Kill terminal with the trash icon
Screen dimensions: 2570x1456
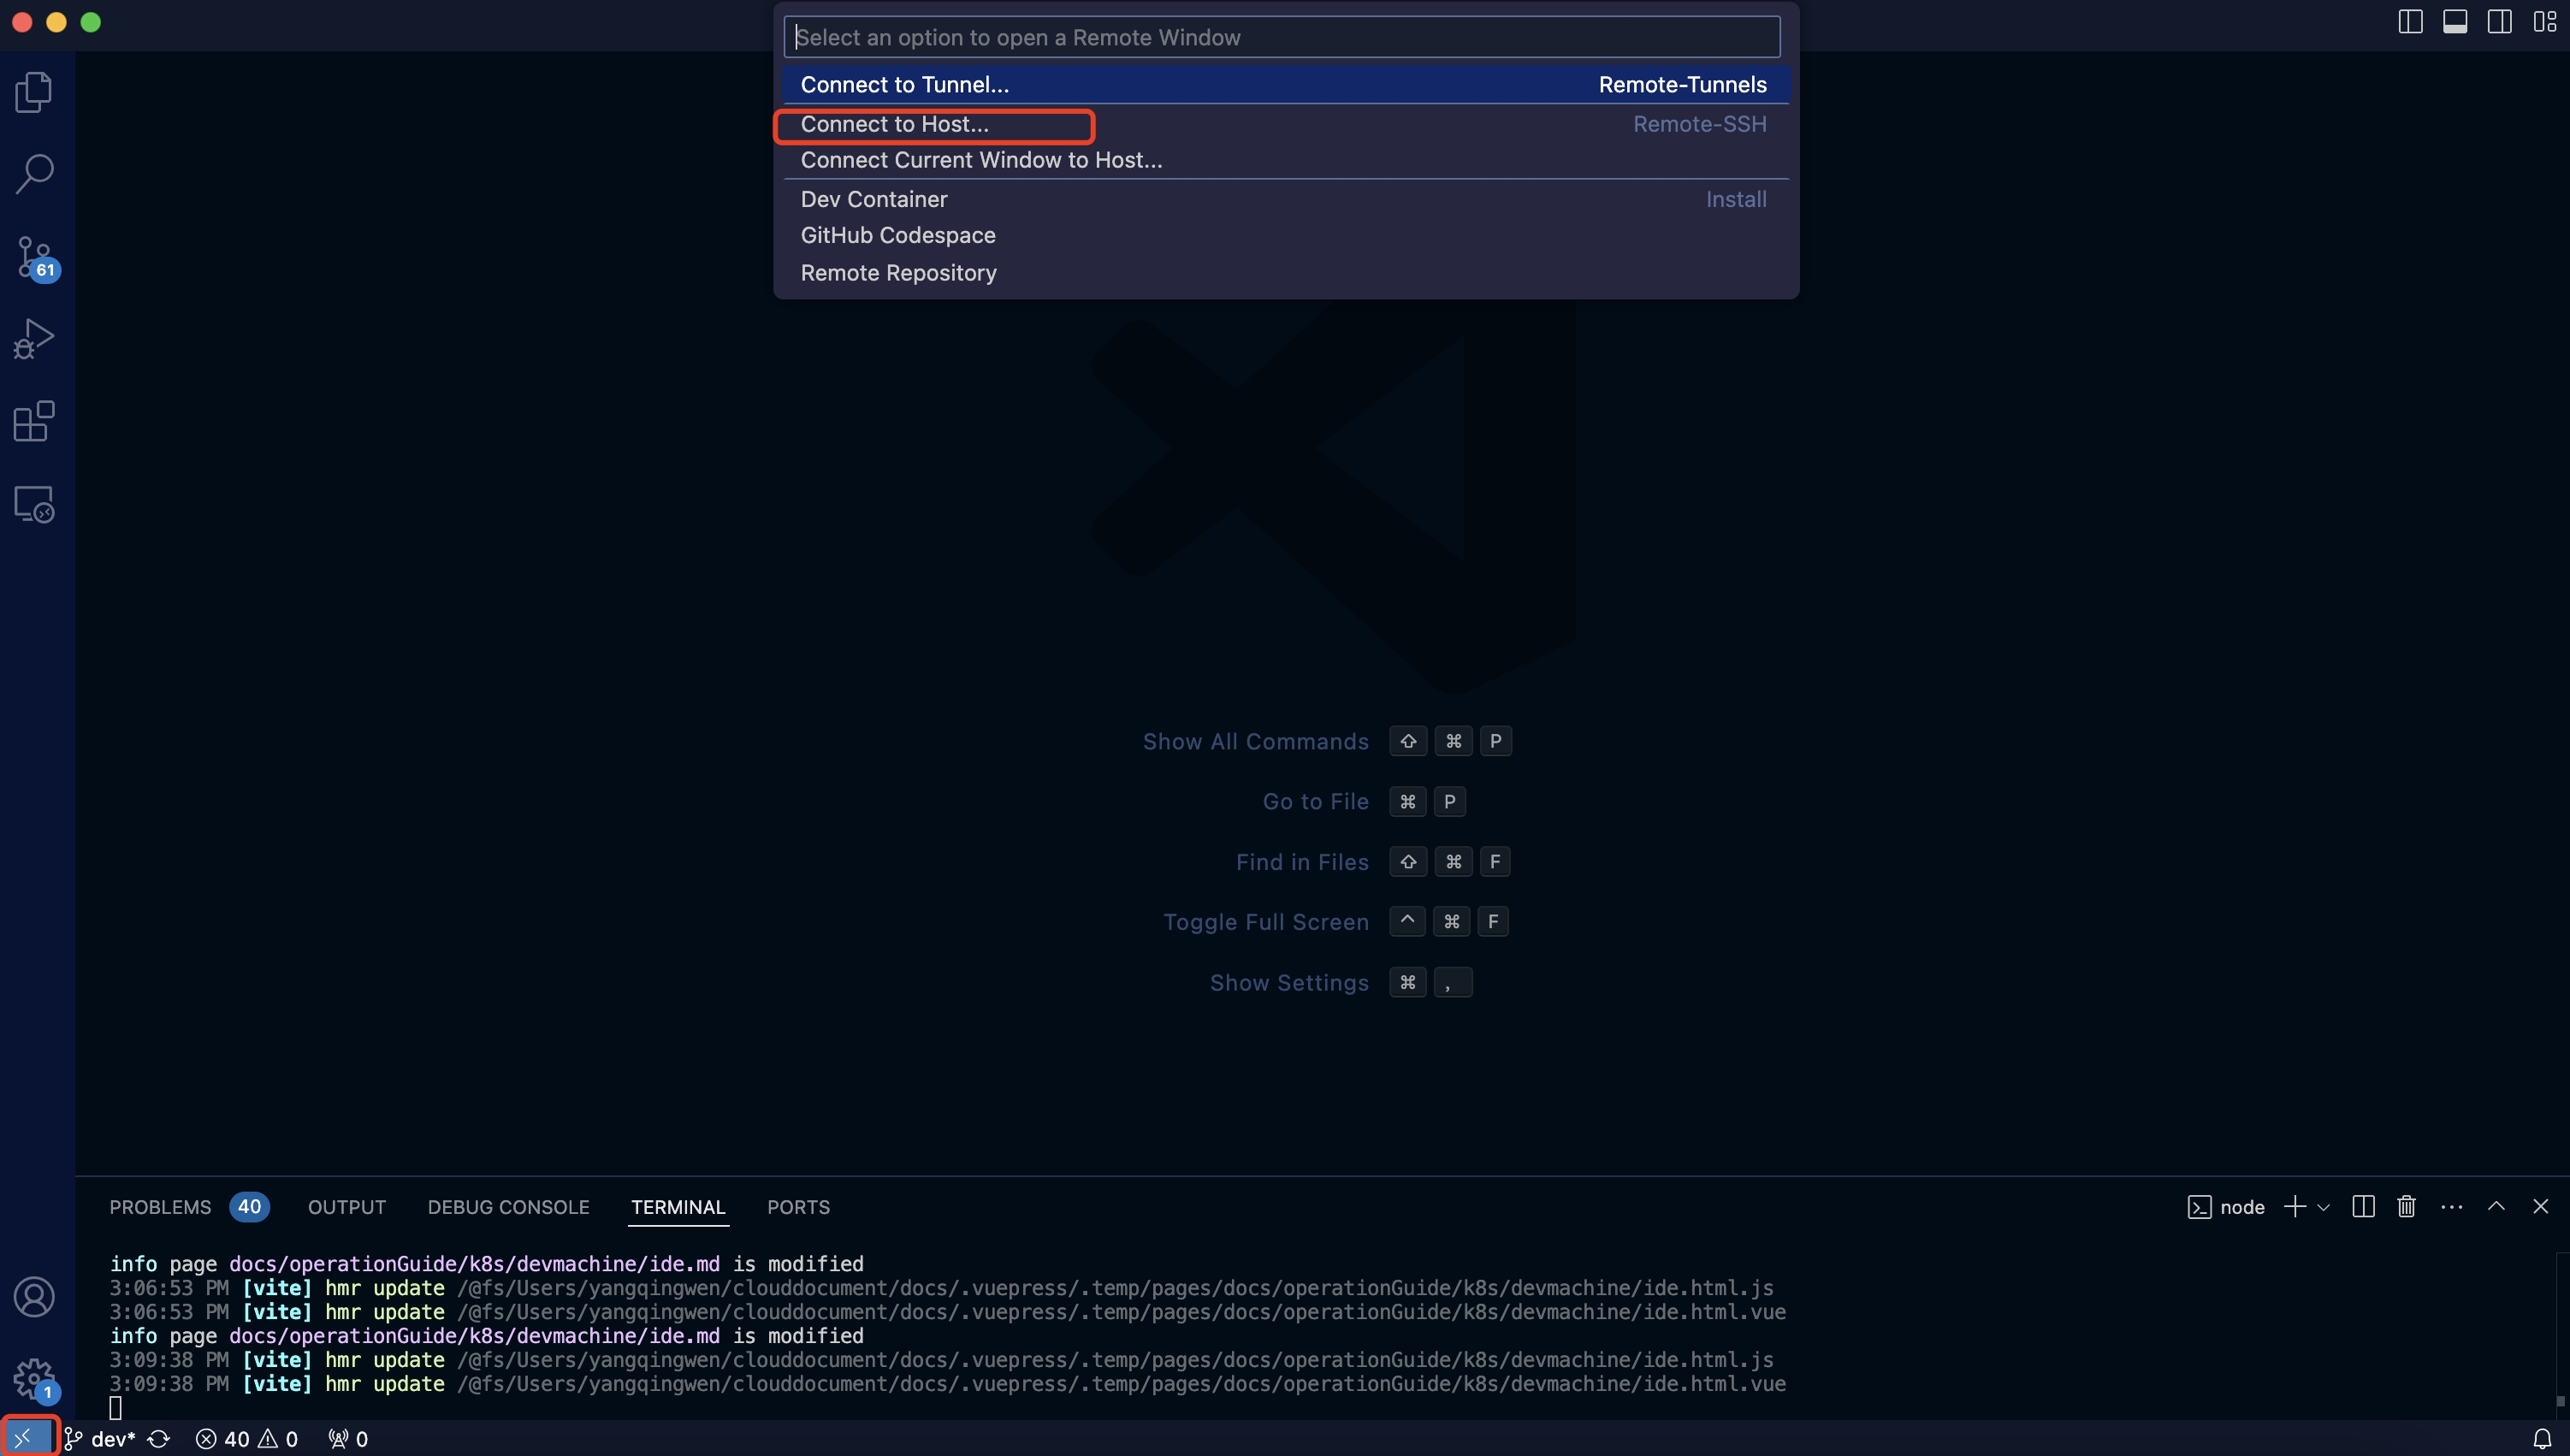tap(2406, 1207)
